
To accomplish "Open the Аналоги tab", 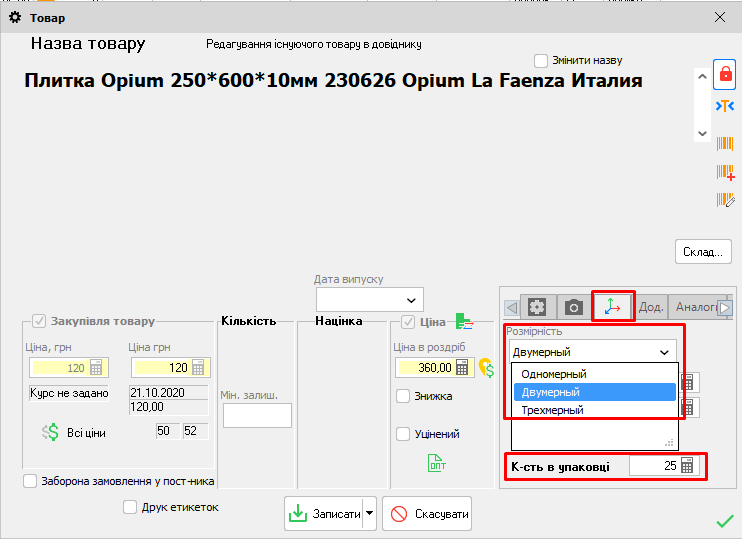I will coord(694,307).
